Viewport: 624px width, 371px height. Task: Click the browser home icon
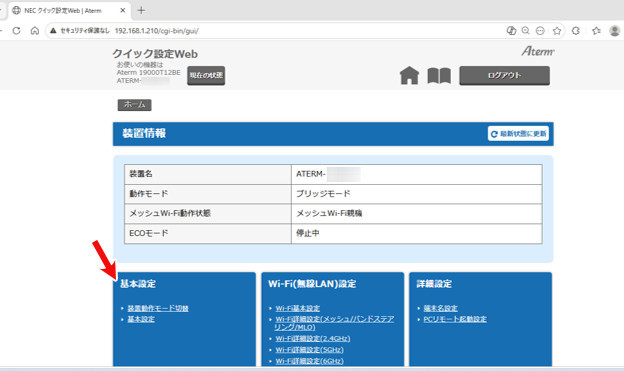click(x=35, y=31)
